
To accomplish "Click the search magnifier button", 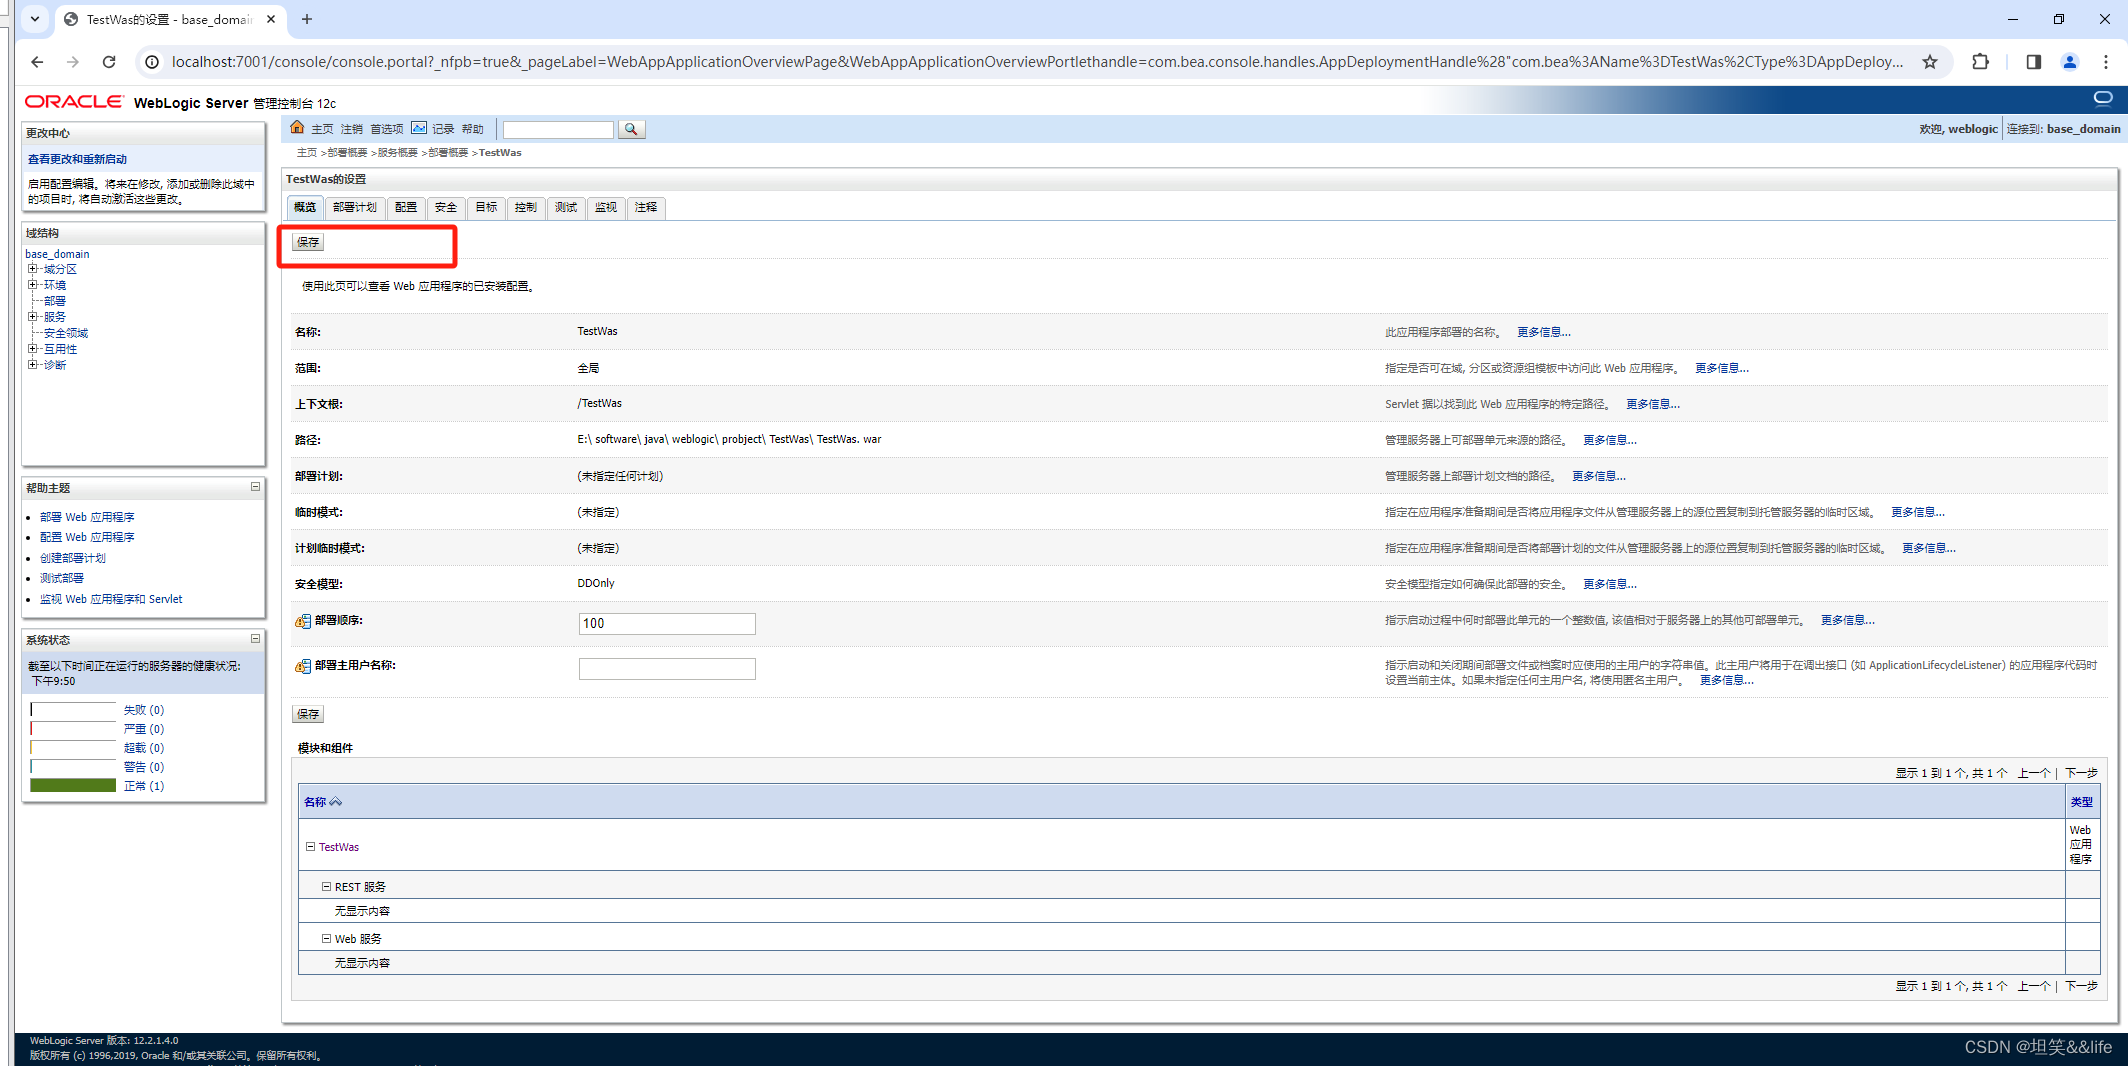I will (631, 129).
